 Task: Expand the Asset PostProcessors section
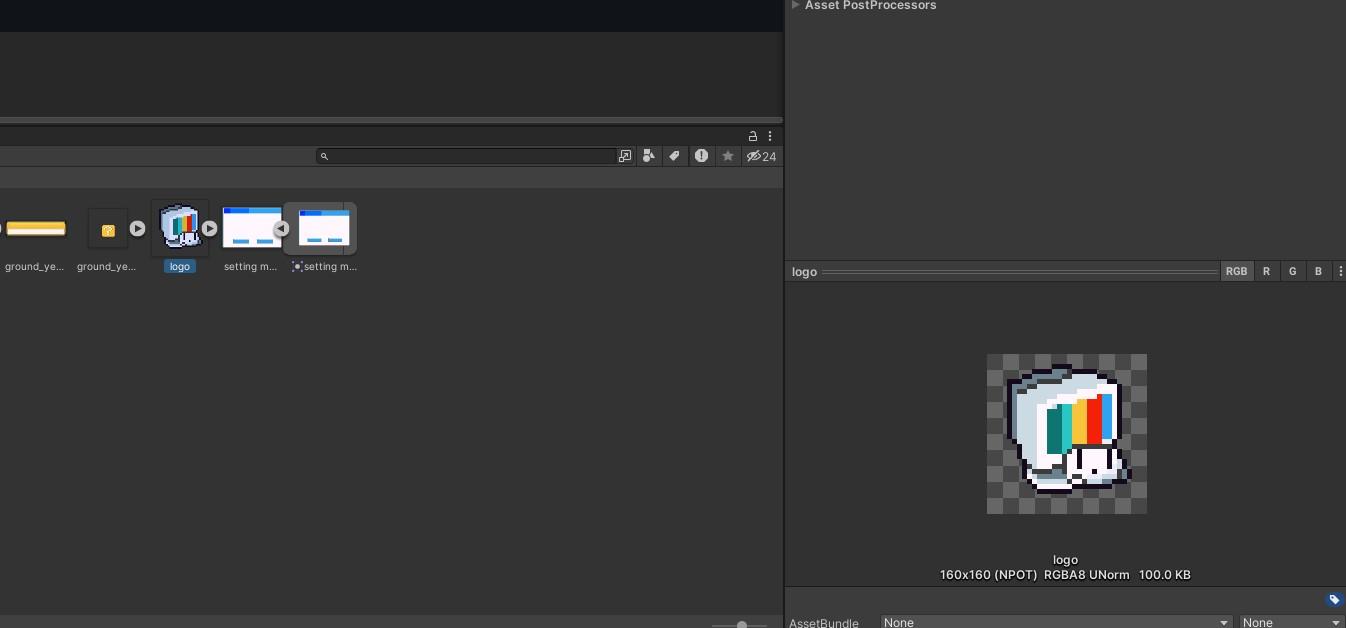[x=795, y=5]
